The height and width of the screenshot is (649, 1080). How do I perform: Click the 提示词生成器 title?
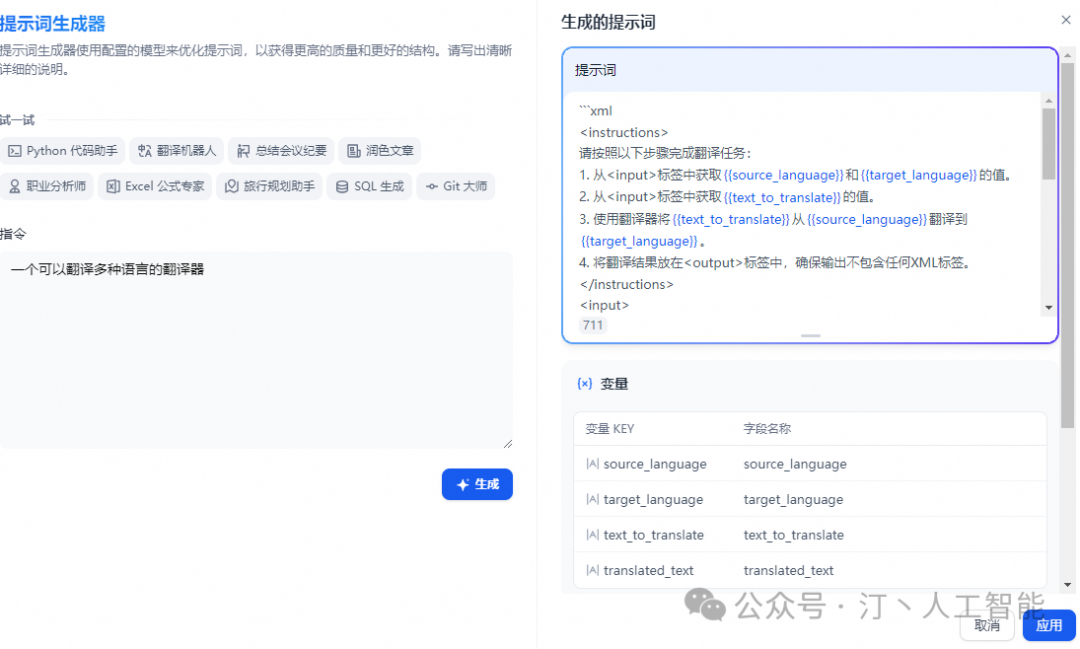[x=52, y=23]
